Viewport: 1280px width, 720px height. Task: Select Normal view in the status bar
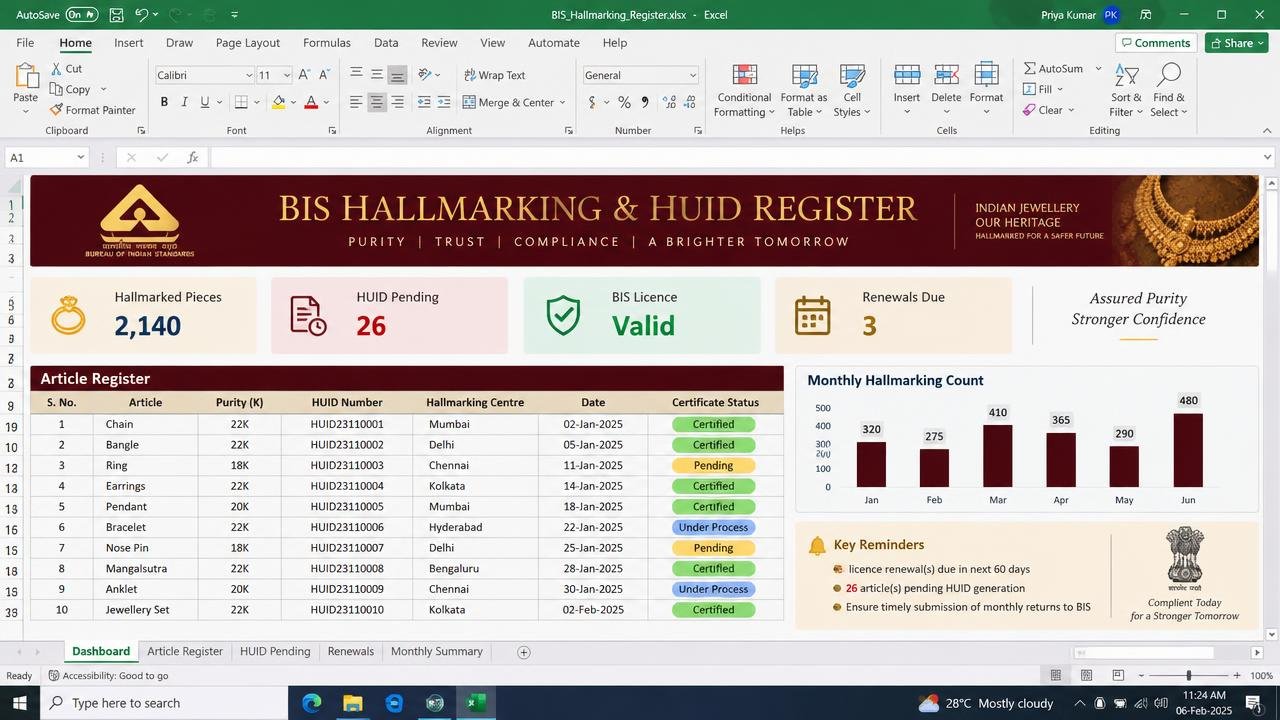[1055, 676]
